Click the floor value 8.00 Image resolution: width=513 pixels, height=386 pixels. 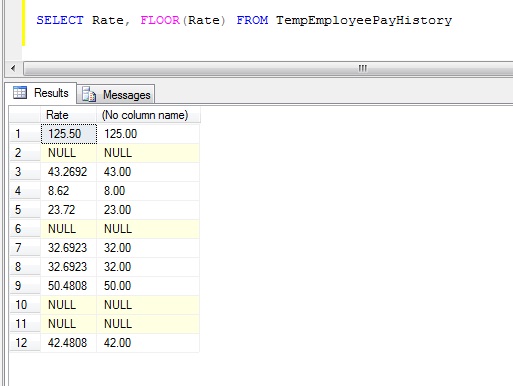coord(148,191)
